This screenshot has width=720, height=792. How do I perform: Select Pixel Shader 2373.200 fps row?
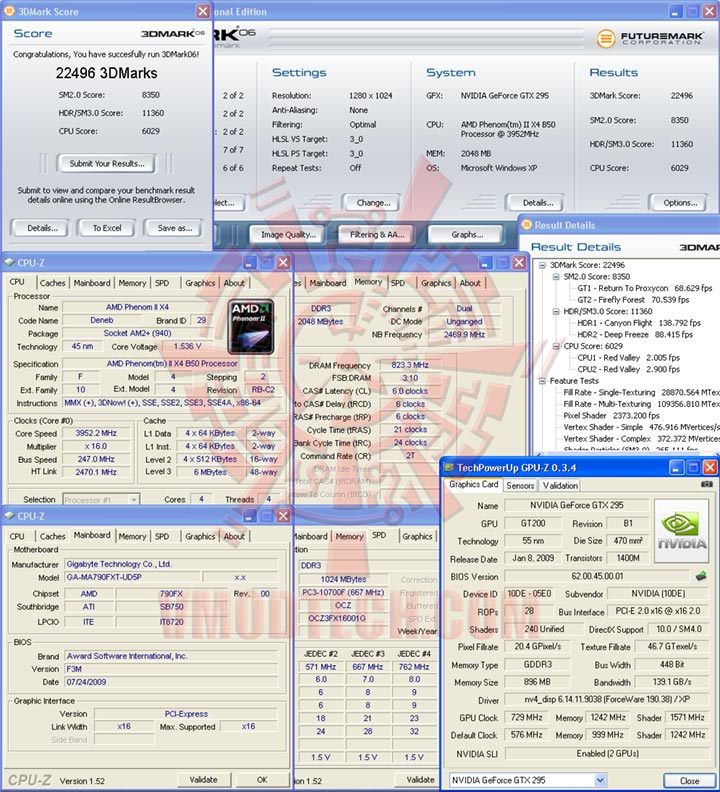click(611, 416)
